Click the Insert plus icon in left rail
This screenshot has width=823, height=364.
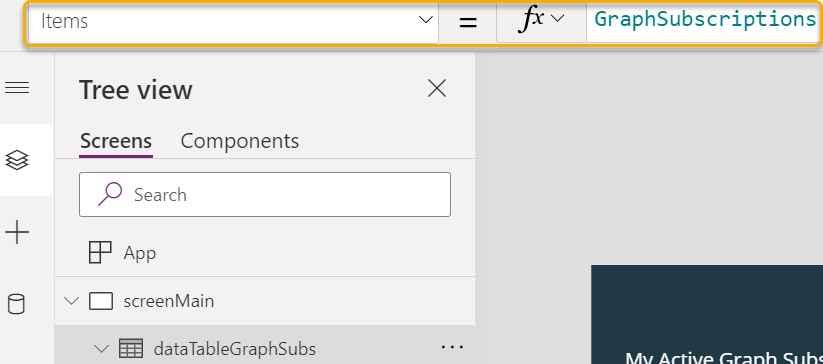point(17,232)
